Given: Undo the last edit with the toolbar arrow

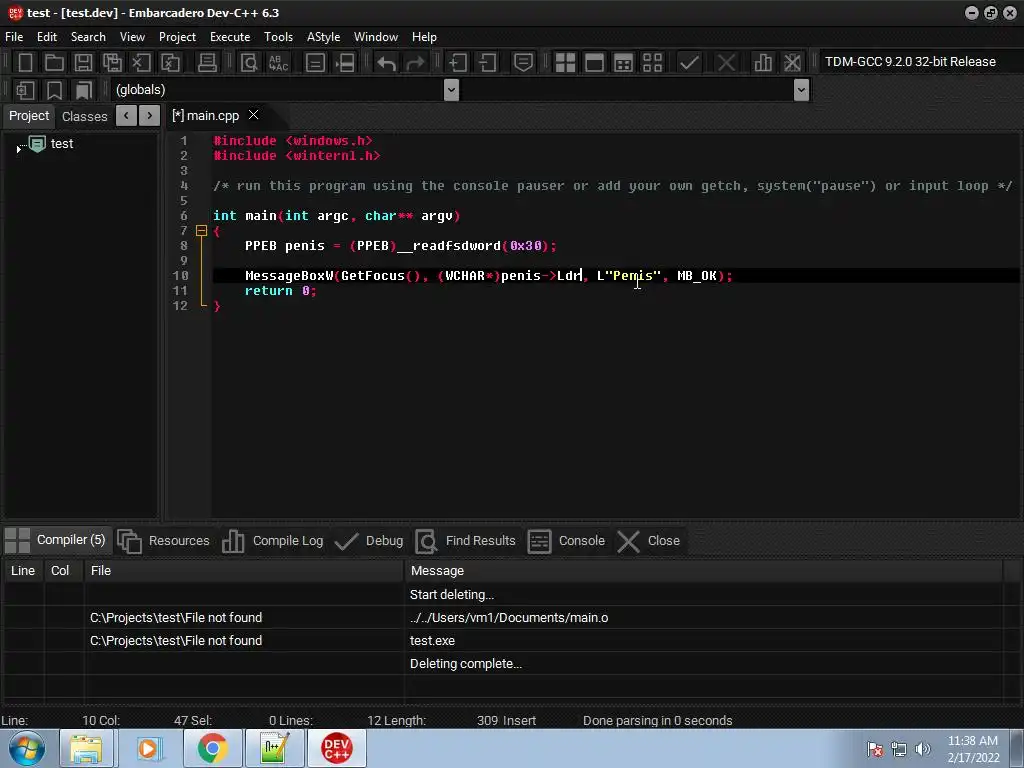Looking at the screenshot, I should pos(387,63).
